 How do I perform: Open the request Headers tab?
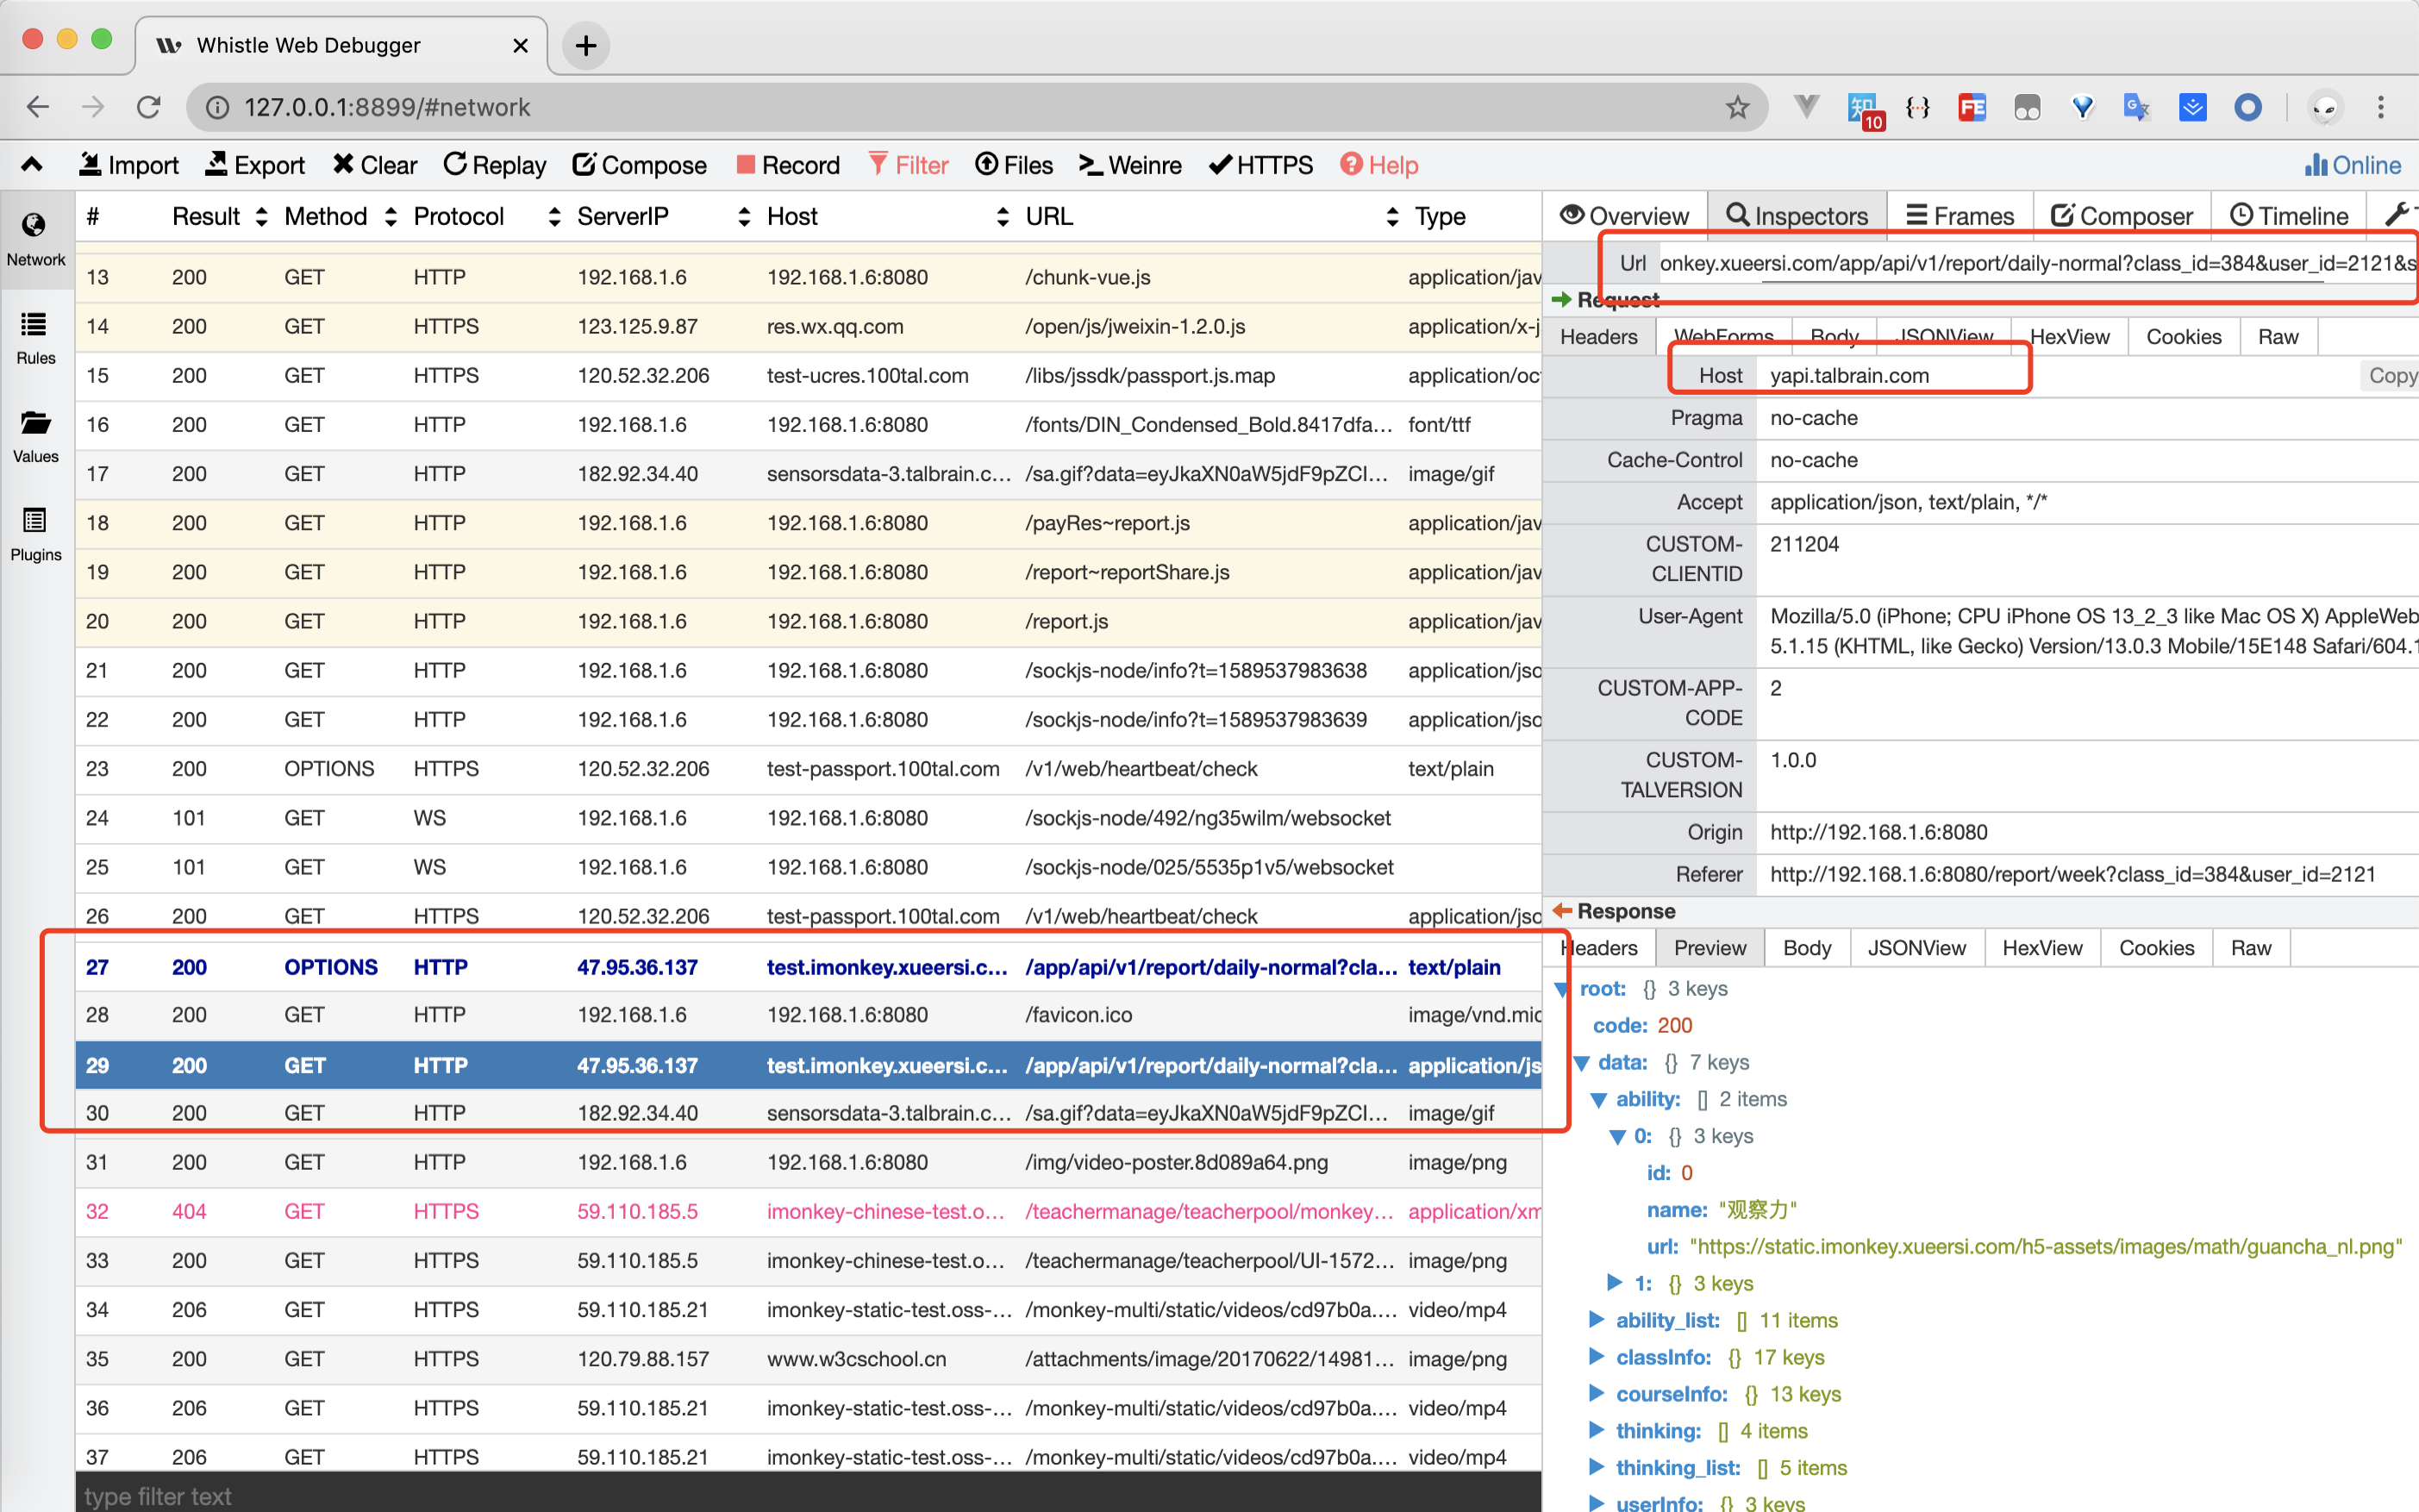click(1598, 337)
